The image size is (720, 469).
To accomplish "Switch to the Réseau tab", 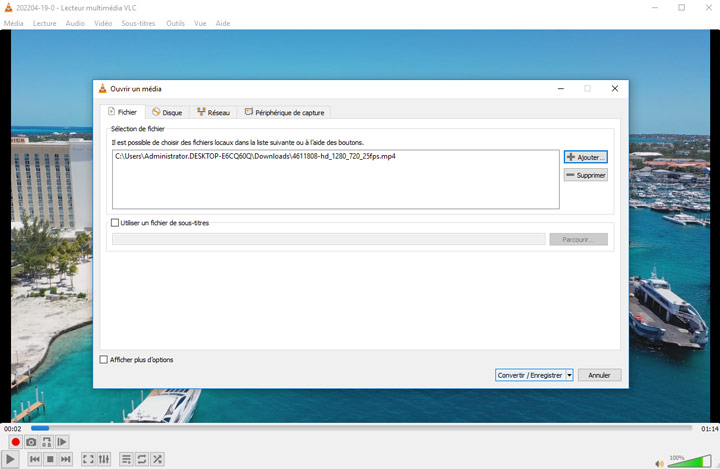I will [213, 112].
